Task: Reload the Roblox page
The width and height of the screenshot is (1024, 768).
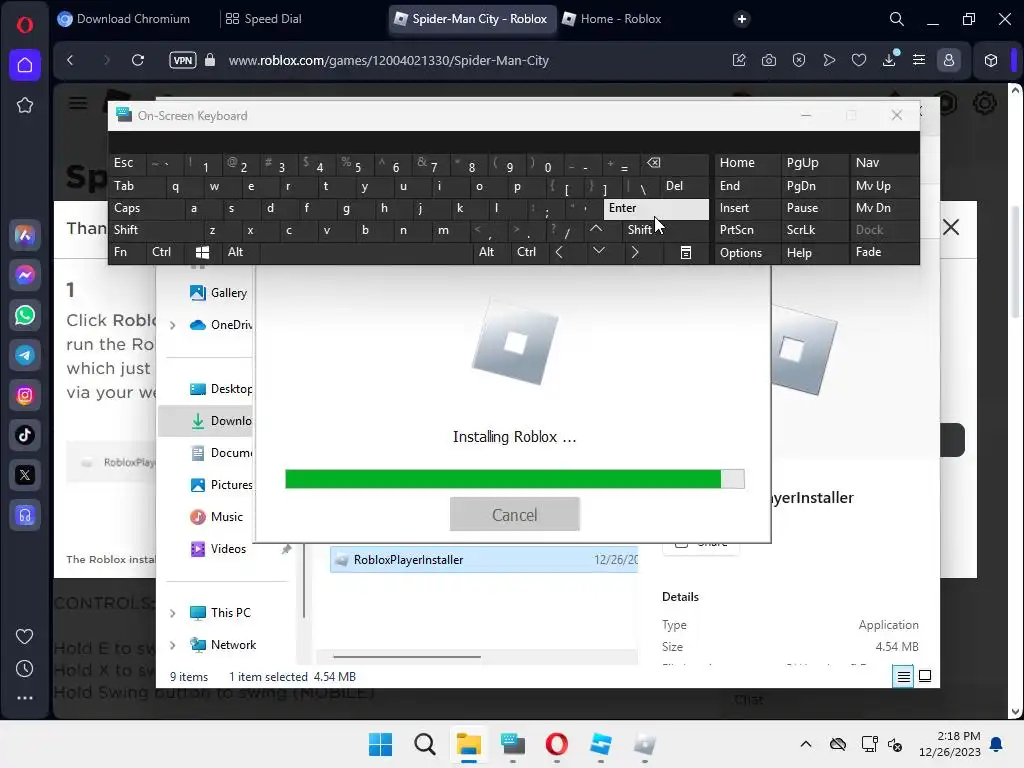Action: click(x=138, y=60)
